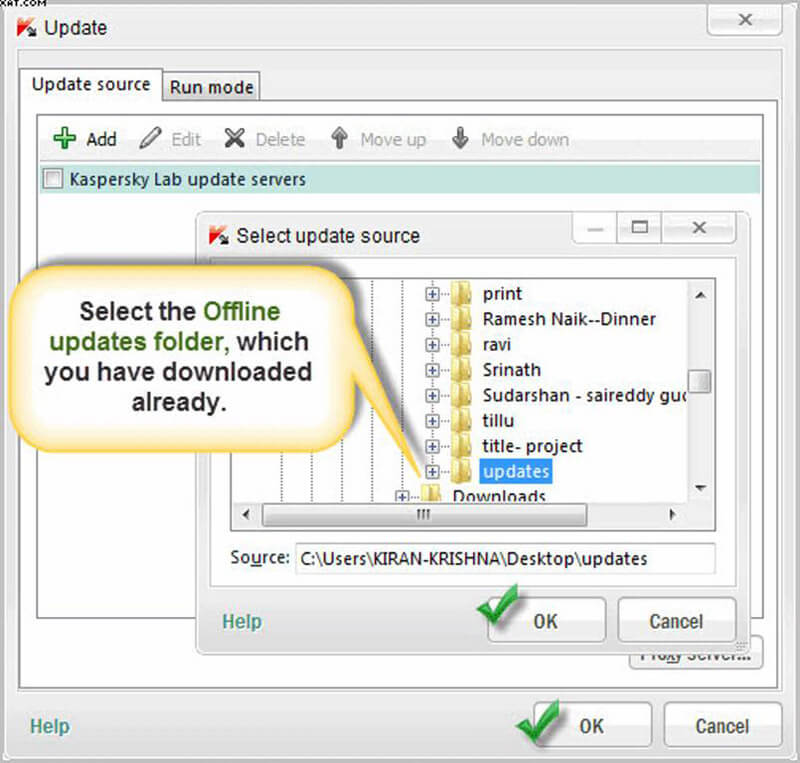The height and width of the screenshot is (763, 800).
Task: Select the updates folder icon
Action: coord(462,472)
